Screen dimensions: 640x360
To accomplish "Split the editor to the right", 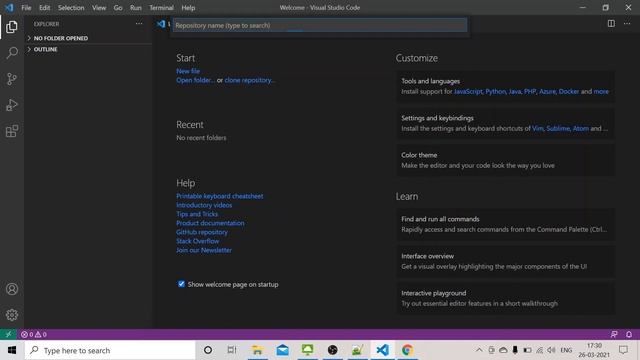I will pos(611,24).
